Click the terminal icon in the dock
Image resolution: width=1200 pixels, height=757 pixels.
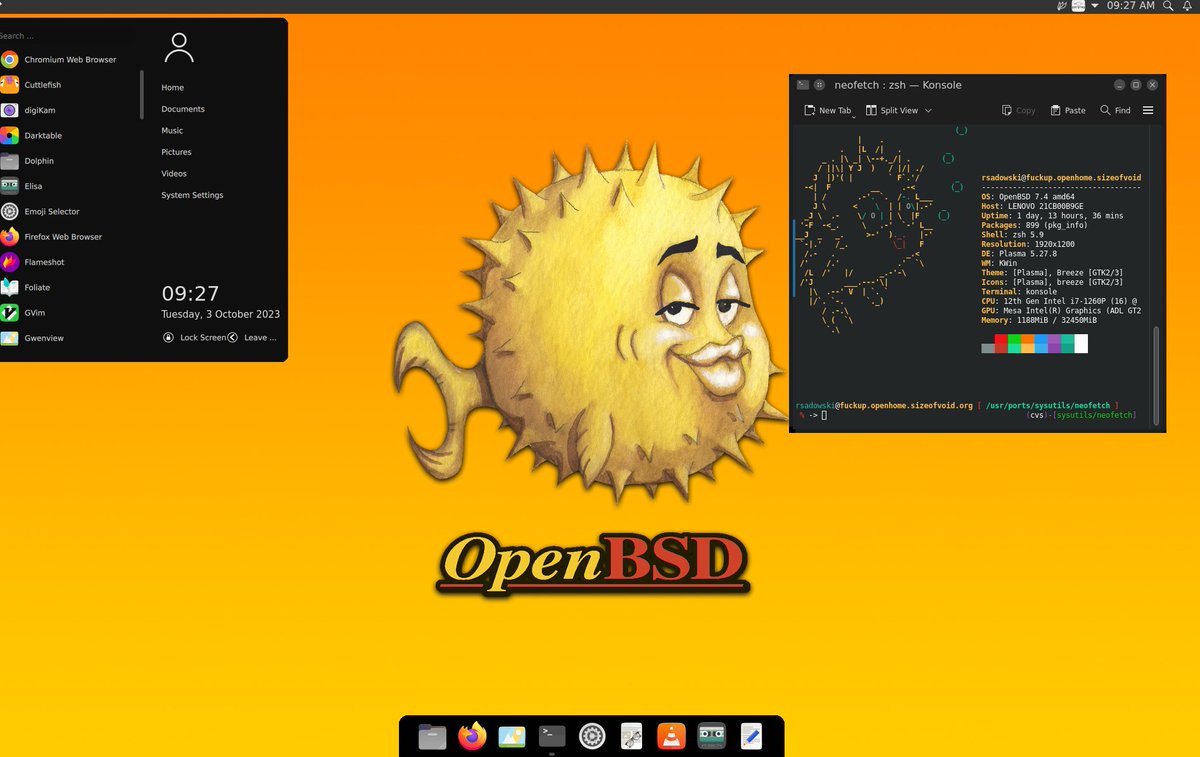552,737
